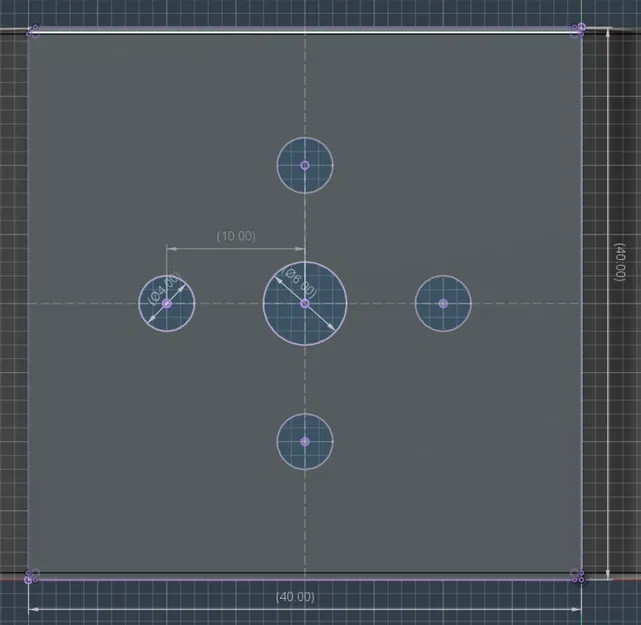The width and height of the screenshot is (641, 625).
Task: Select the vertical (40.00) dimension on right
Action: pos(620,262)
